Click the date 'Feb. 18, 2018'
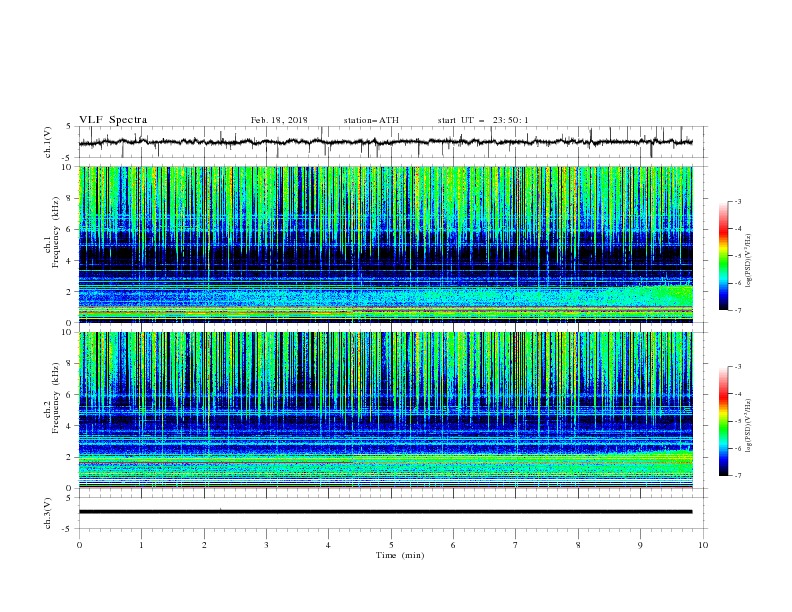The image size is (792, 612). point(279,120)
